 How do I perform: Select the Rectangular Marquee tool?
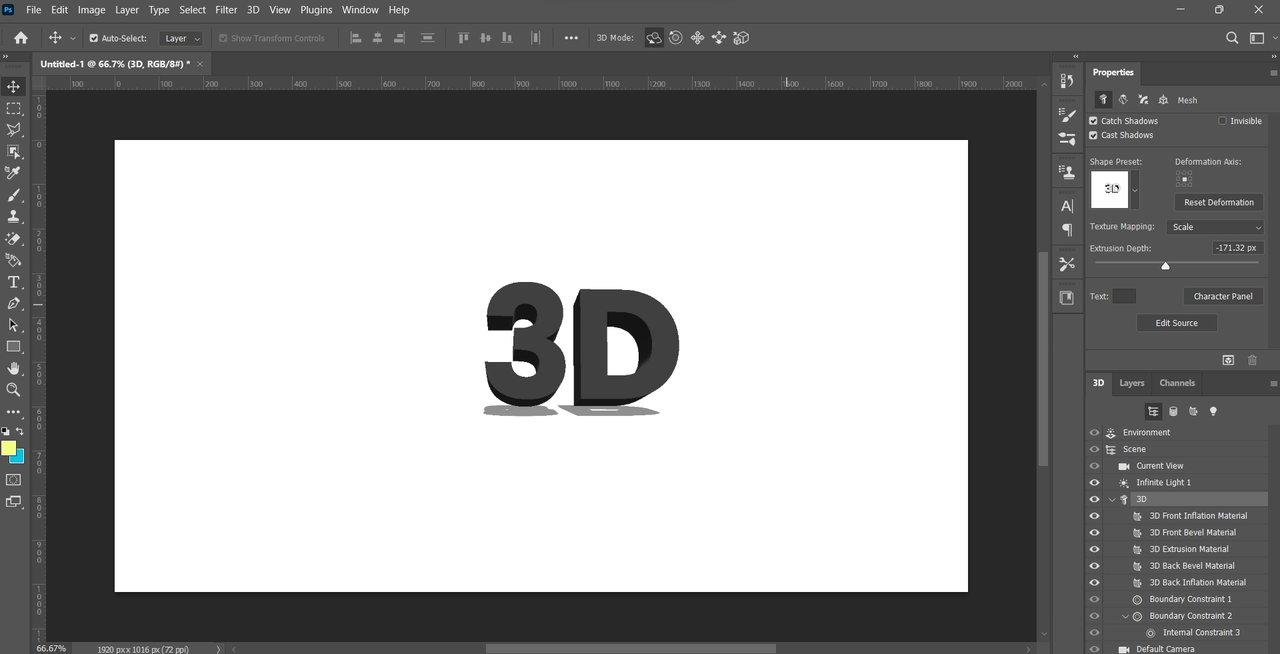14,108
